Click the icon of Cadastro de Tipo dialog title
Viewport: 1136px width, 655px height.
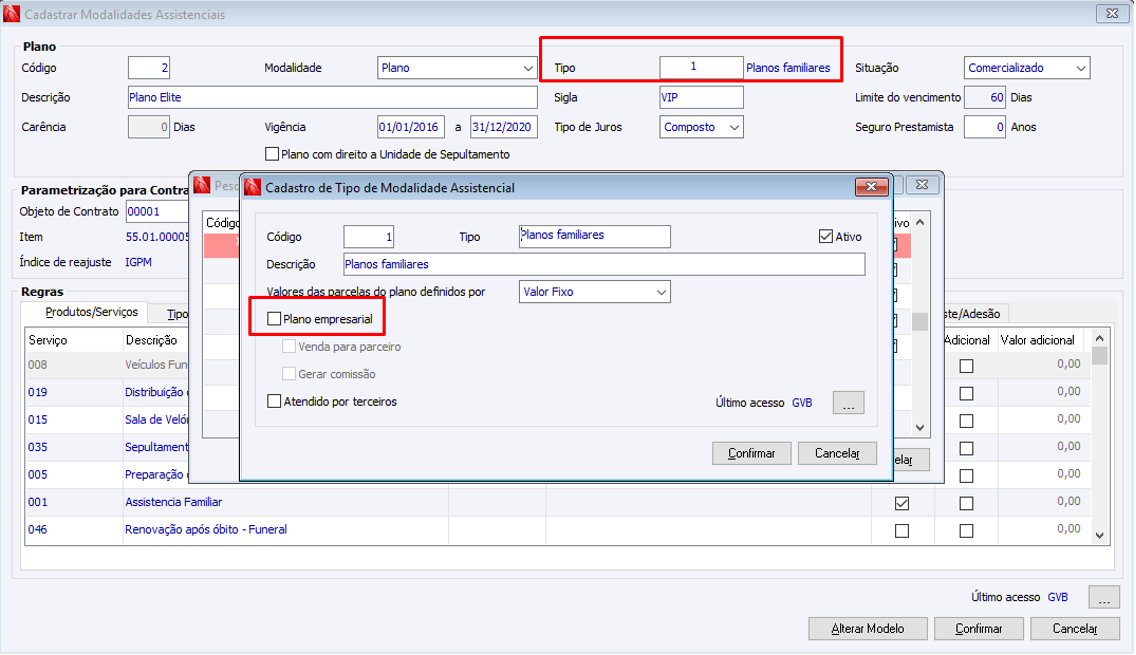(252, 188)
